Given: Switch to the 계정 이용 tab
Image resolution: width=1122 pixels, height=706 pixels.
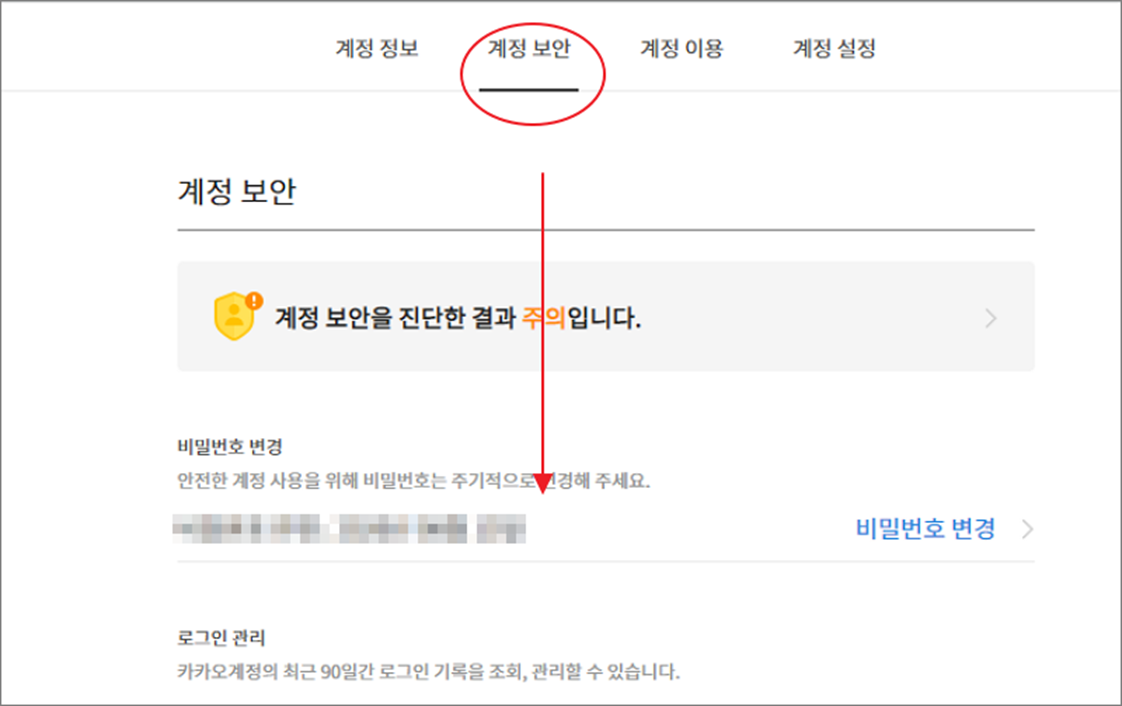Looking at the screenshot, I should tap(681, 49).
